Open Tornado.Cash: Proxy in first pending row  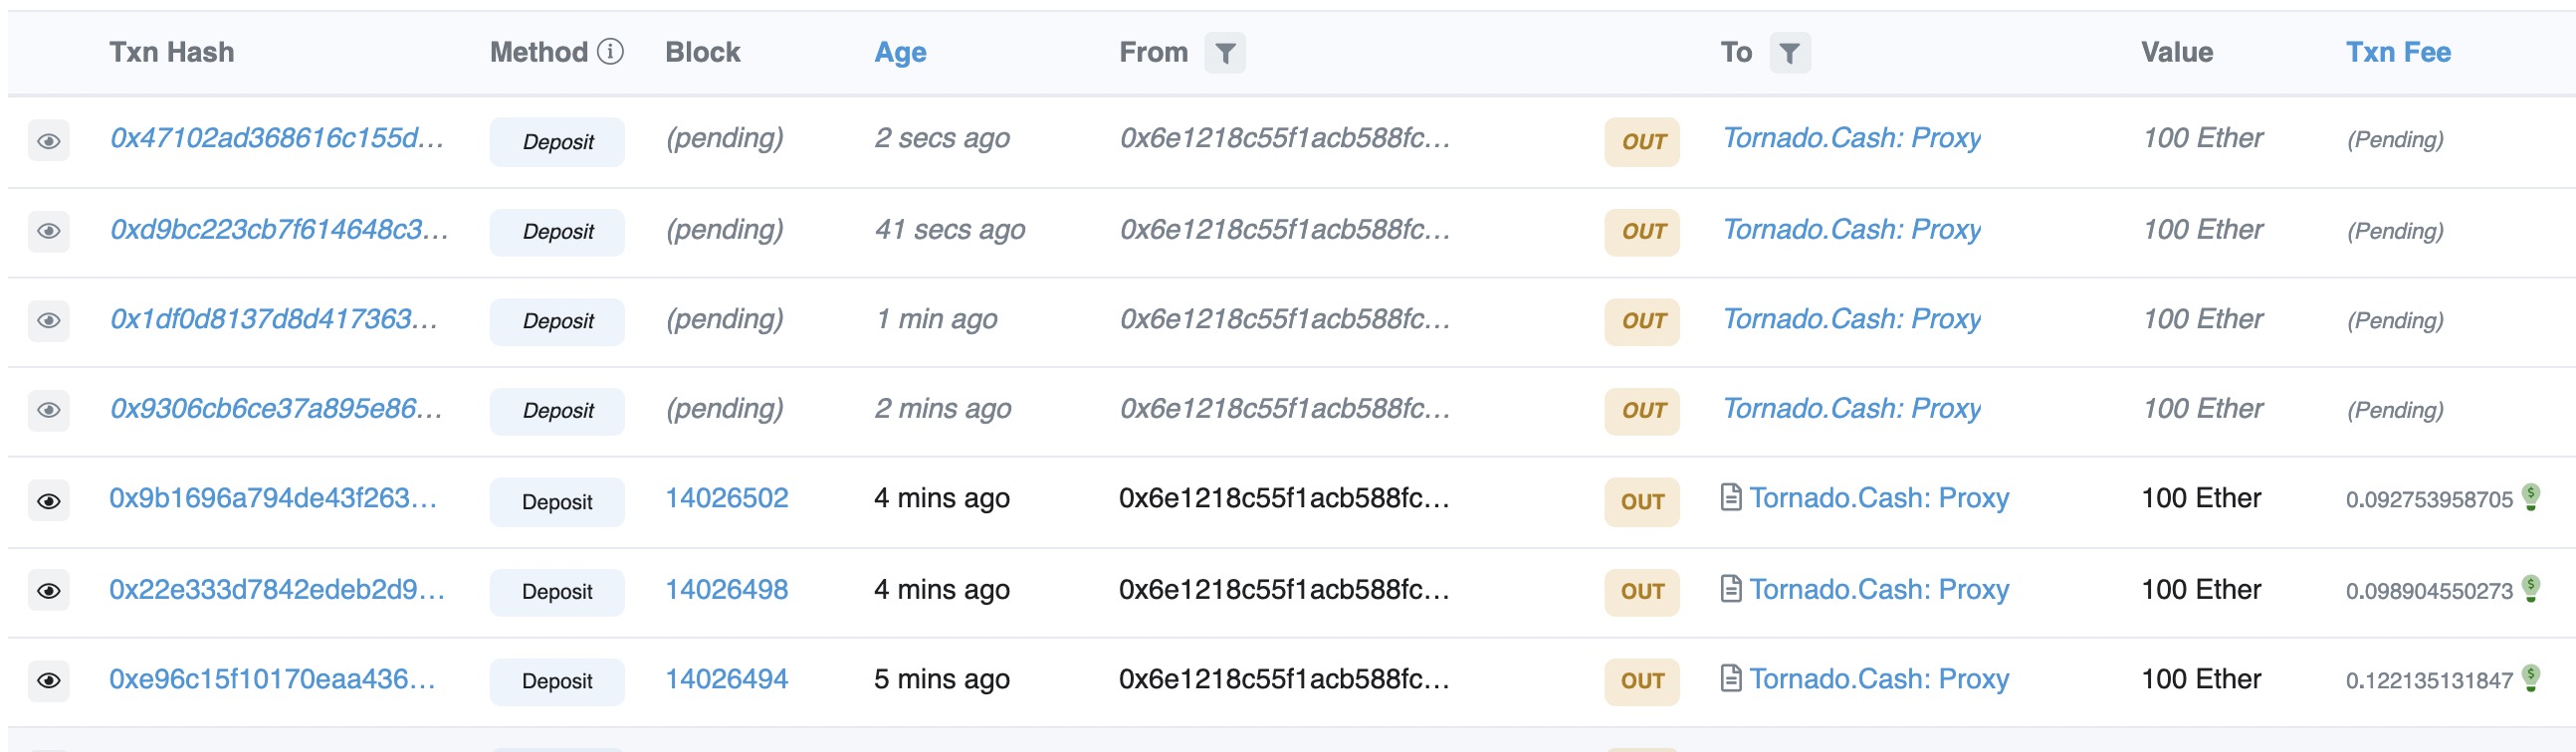tap(1851, 138)
